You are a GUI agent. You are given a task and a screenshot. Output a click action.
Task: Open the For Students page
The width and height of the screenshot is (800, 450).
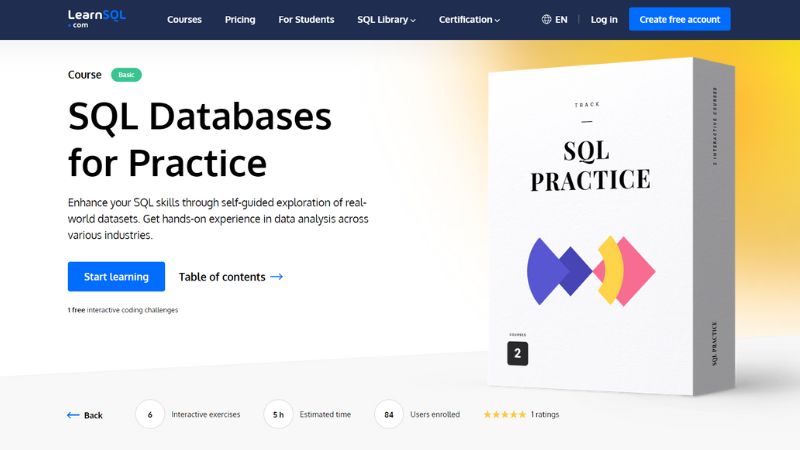click(306, 19)
